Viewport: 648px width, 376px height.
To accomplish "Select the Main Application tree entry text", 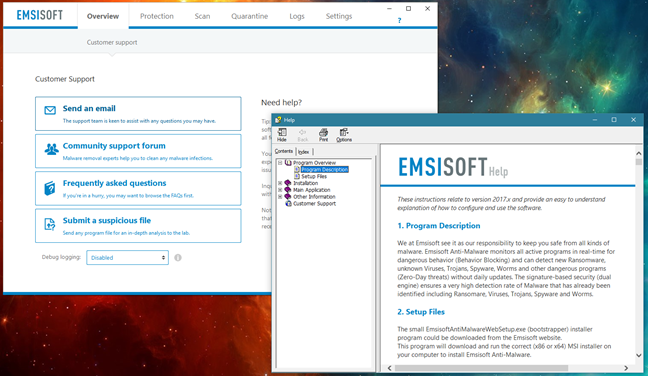I will [312, 190].
